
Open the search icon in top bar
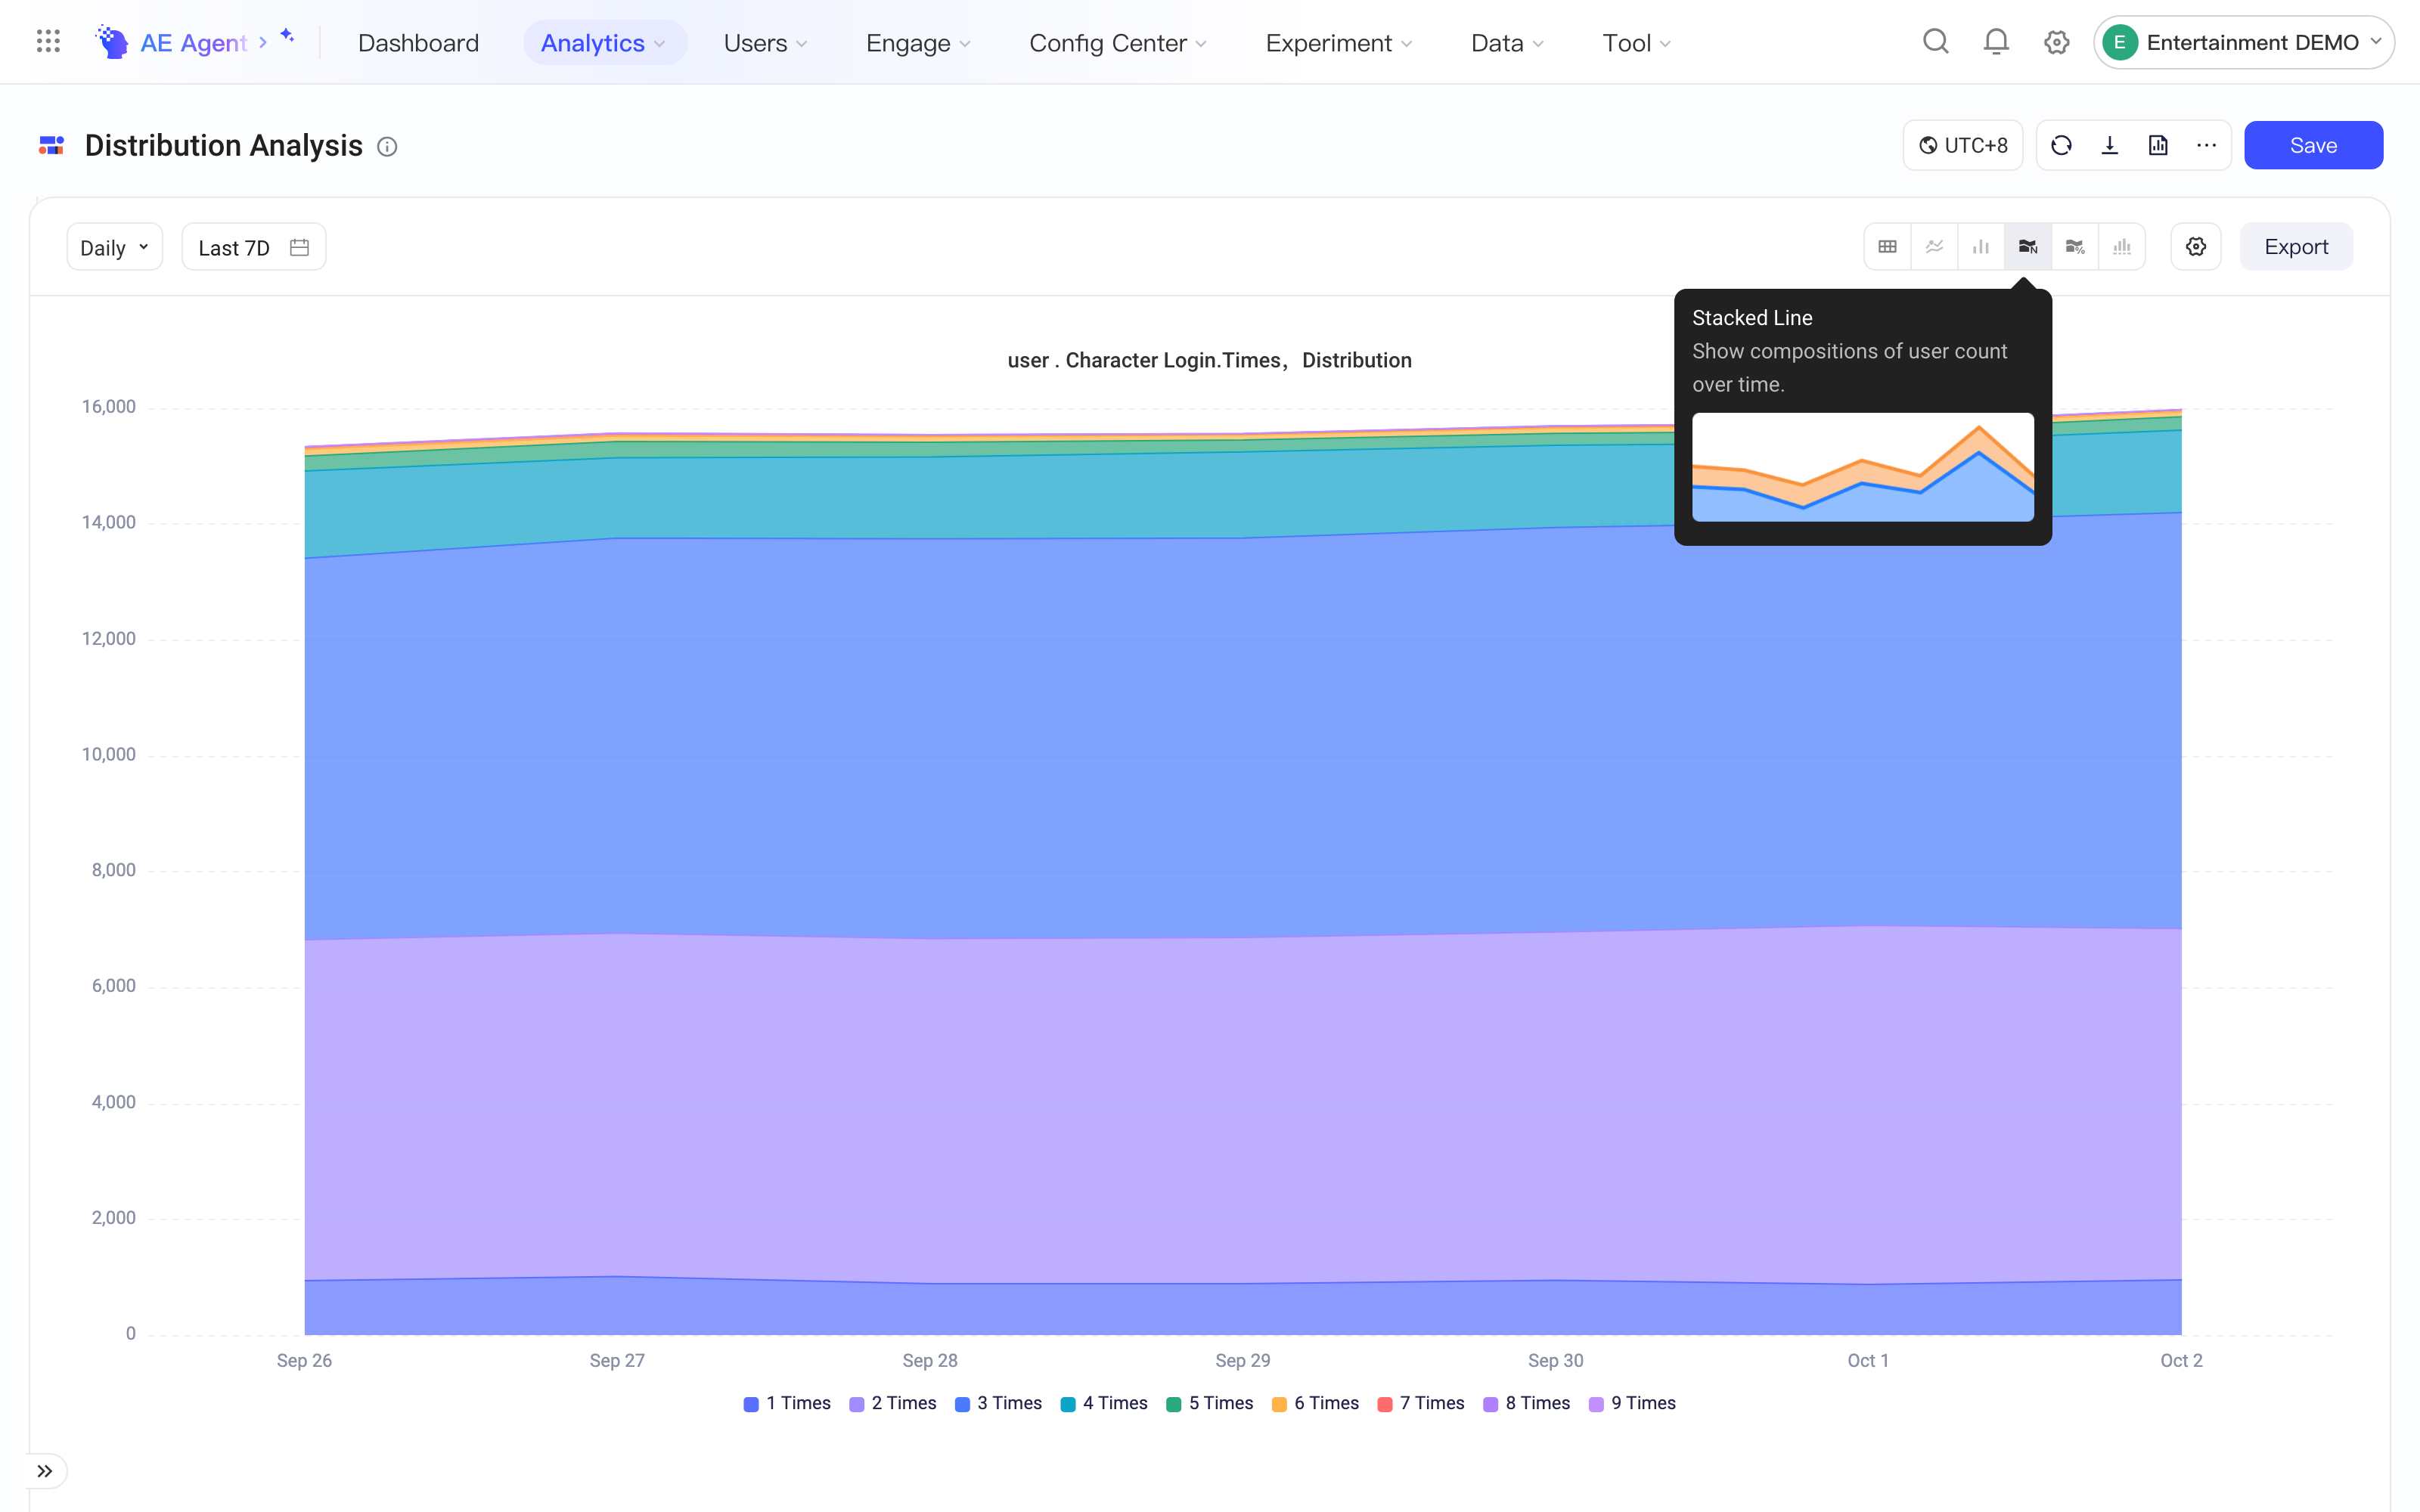[x=1936, y=42]
